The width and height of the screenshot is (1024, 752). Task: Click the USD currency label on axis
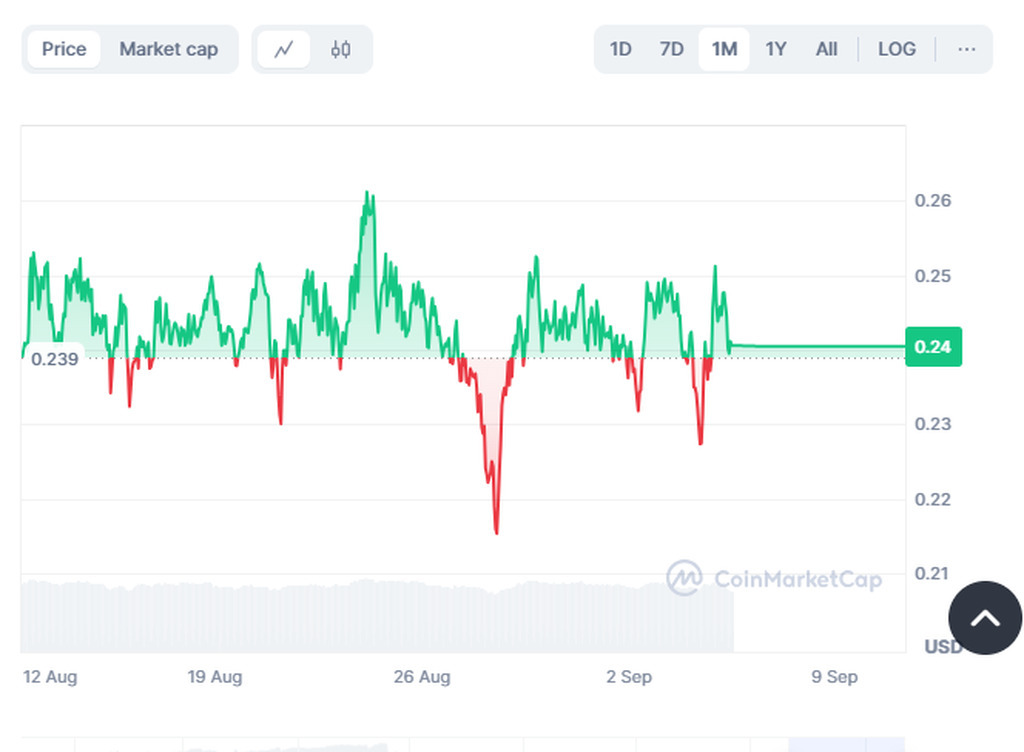pos(942,647)
